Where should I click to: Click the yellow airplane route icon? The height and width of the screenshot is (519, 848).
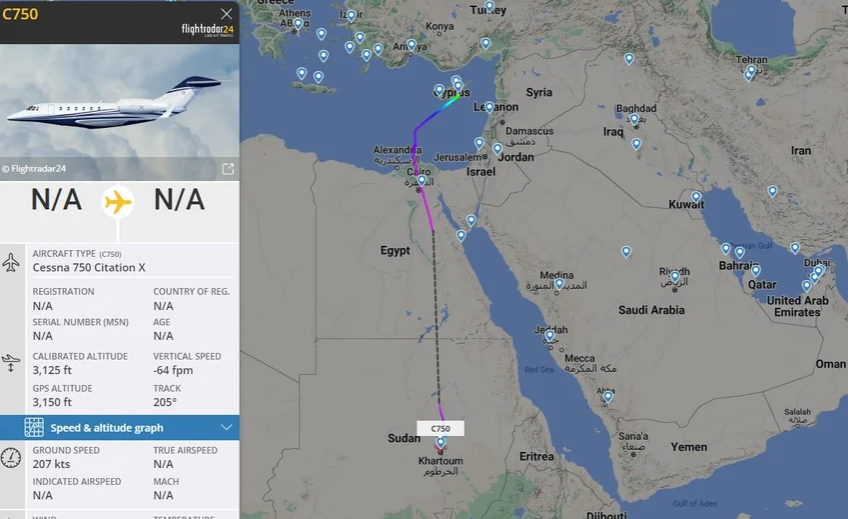click(118, 202)
